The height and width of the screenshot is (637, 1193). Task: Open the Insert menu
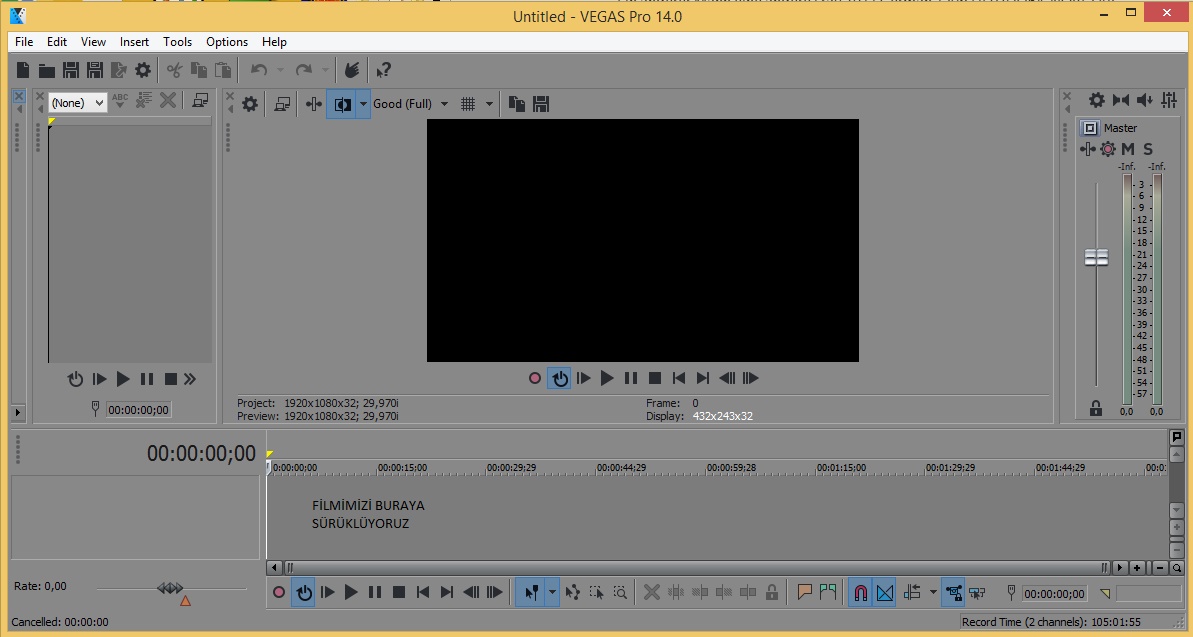click(135, 42)
